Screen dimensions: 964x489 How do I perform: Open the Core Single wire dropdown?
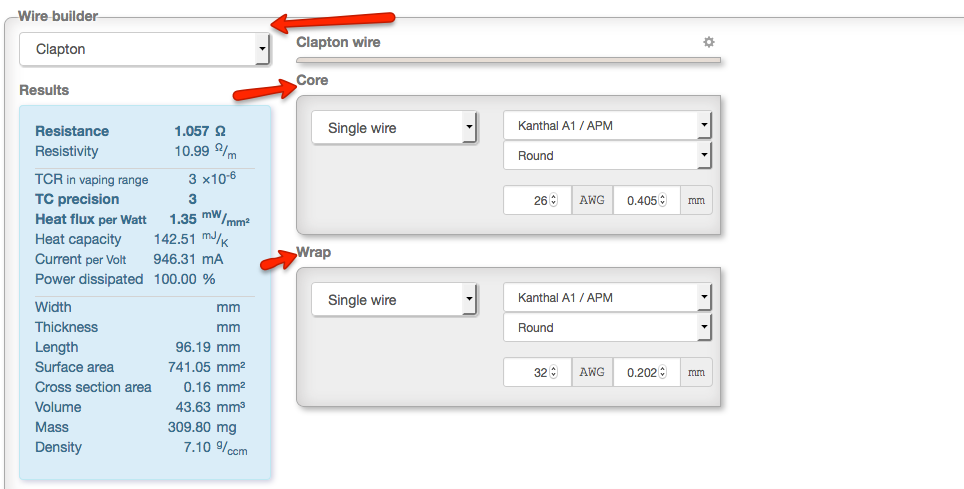click(393, 128)
